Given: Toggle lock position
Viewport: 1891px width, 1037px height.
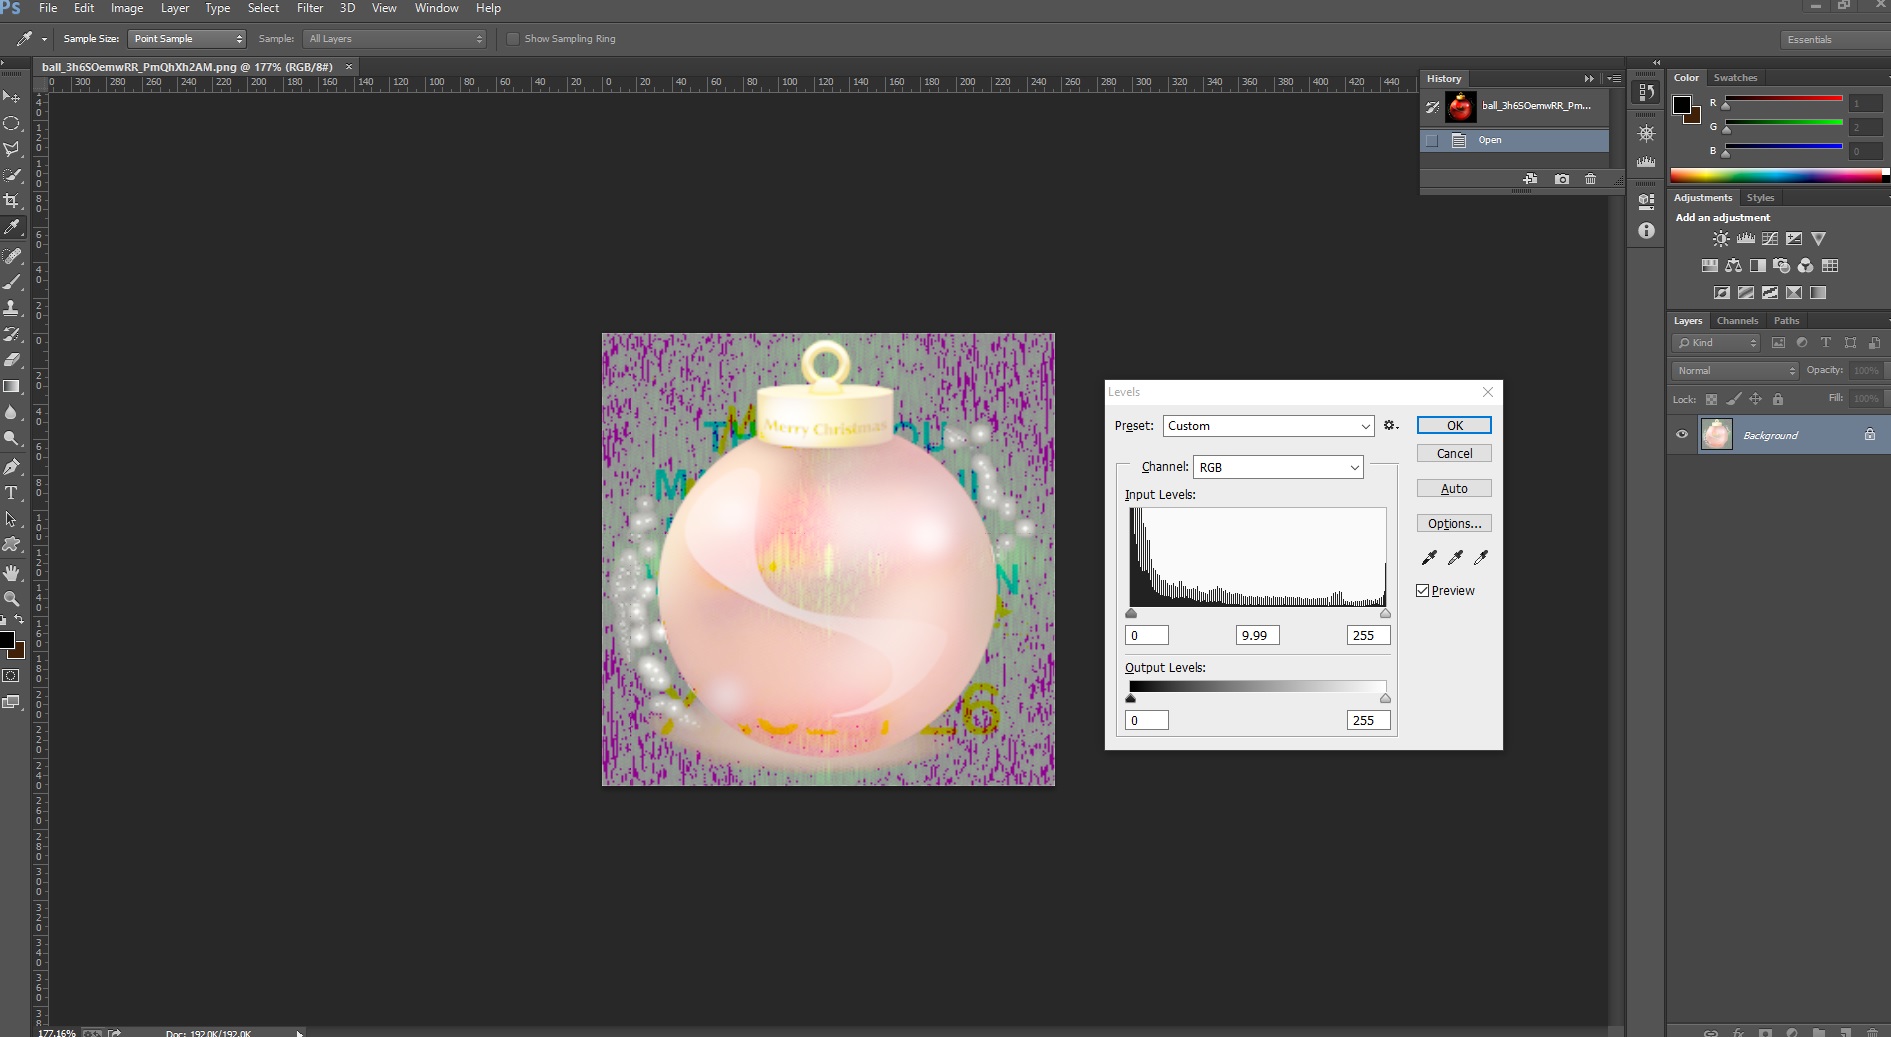Looking at the screenshot, I should point(1755,399).
